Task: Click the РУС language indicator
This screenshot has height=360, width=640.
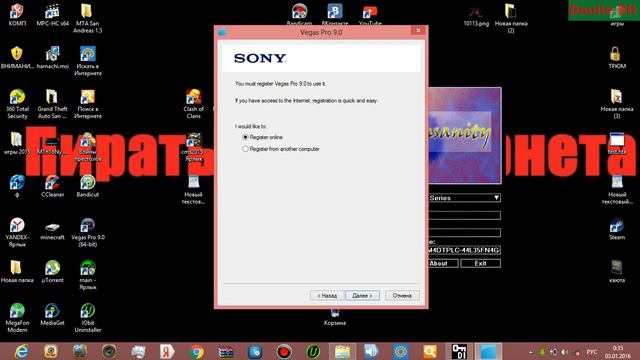Action: [x=591, y=352]
